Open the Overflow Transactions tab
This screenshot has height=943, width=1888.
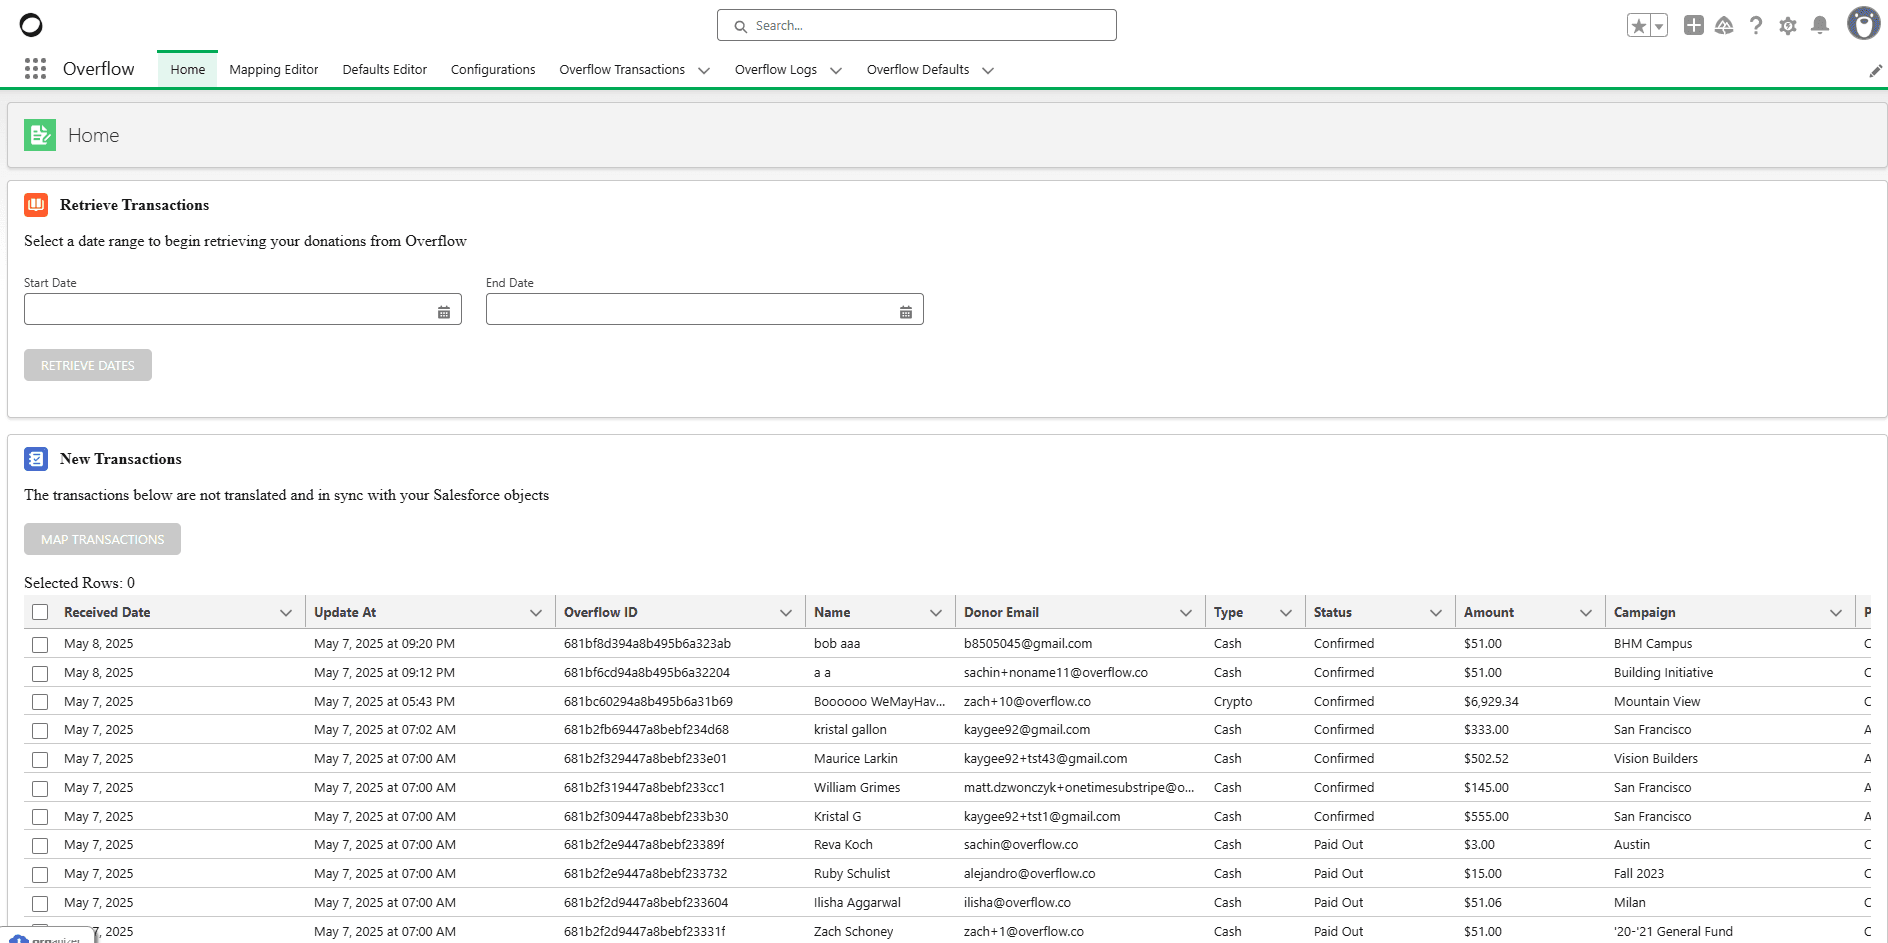pyautogui.click(x=622, y=69)
